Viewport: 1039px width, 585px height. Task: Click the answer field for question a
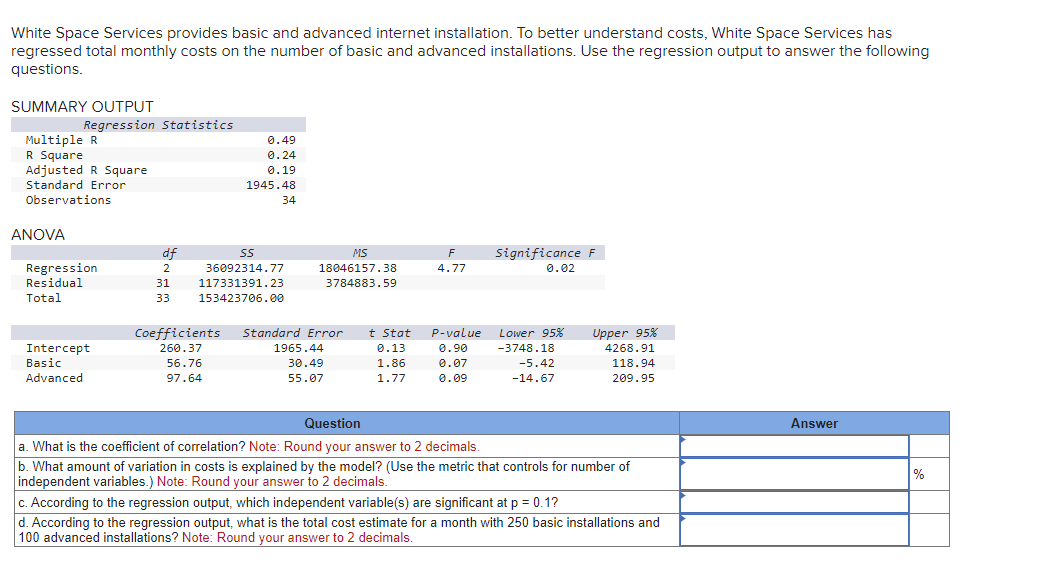[794, 446]
